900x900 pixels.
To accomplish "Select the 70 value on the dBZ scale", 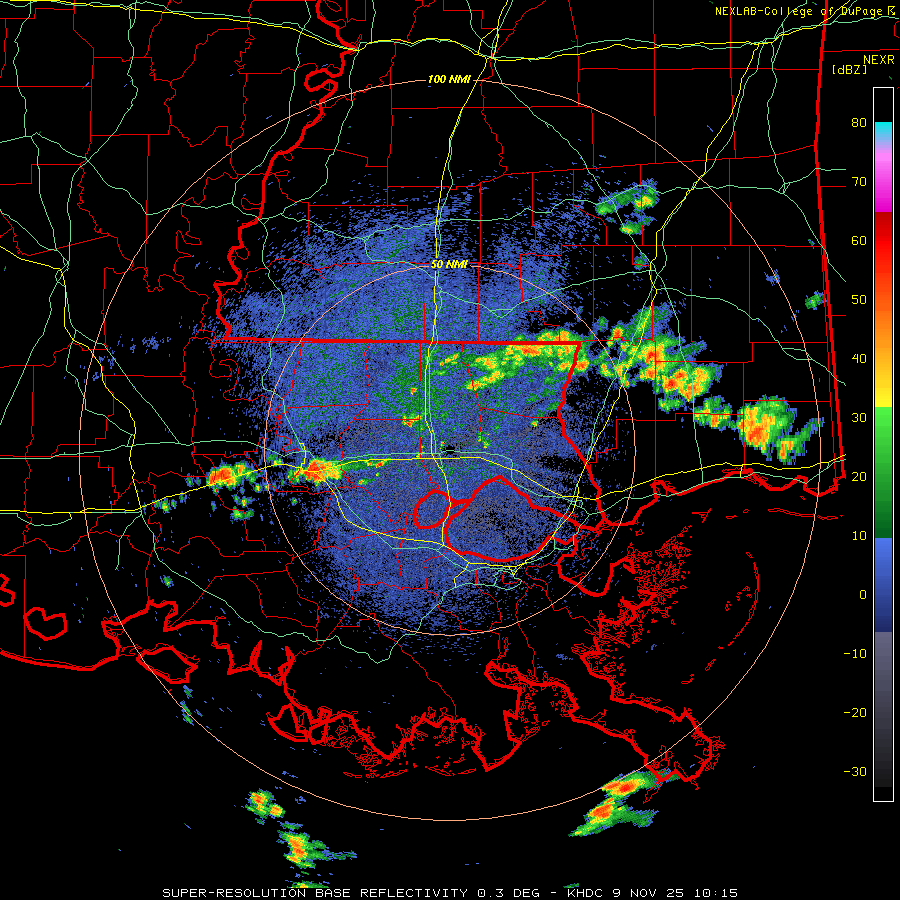I will [859, 182].
